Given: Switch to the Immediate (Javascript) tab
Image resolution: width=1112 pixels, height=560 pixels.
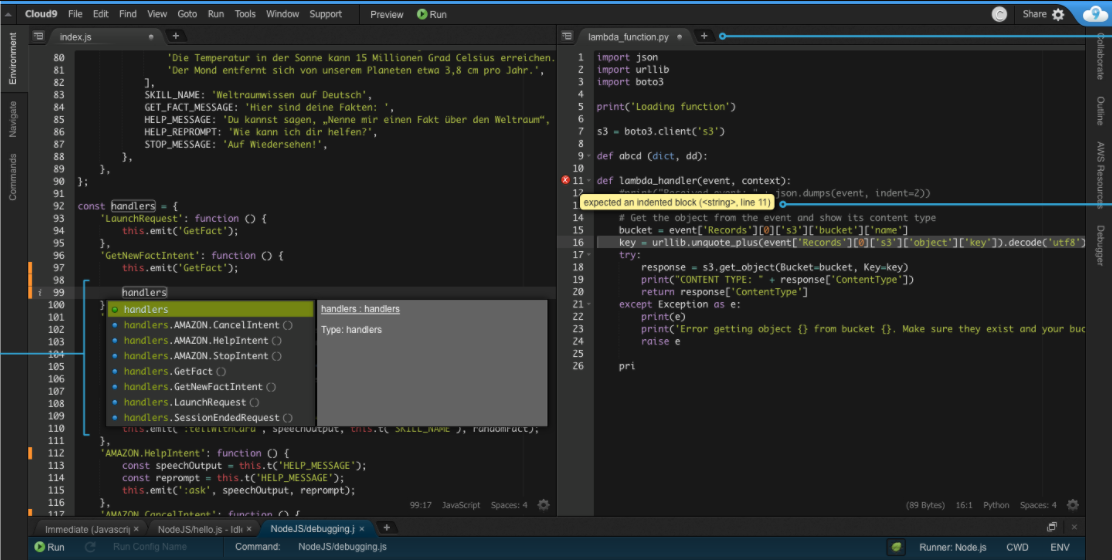Looking at the screenshot, I should [88, 529].
